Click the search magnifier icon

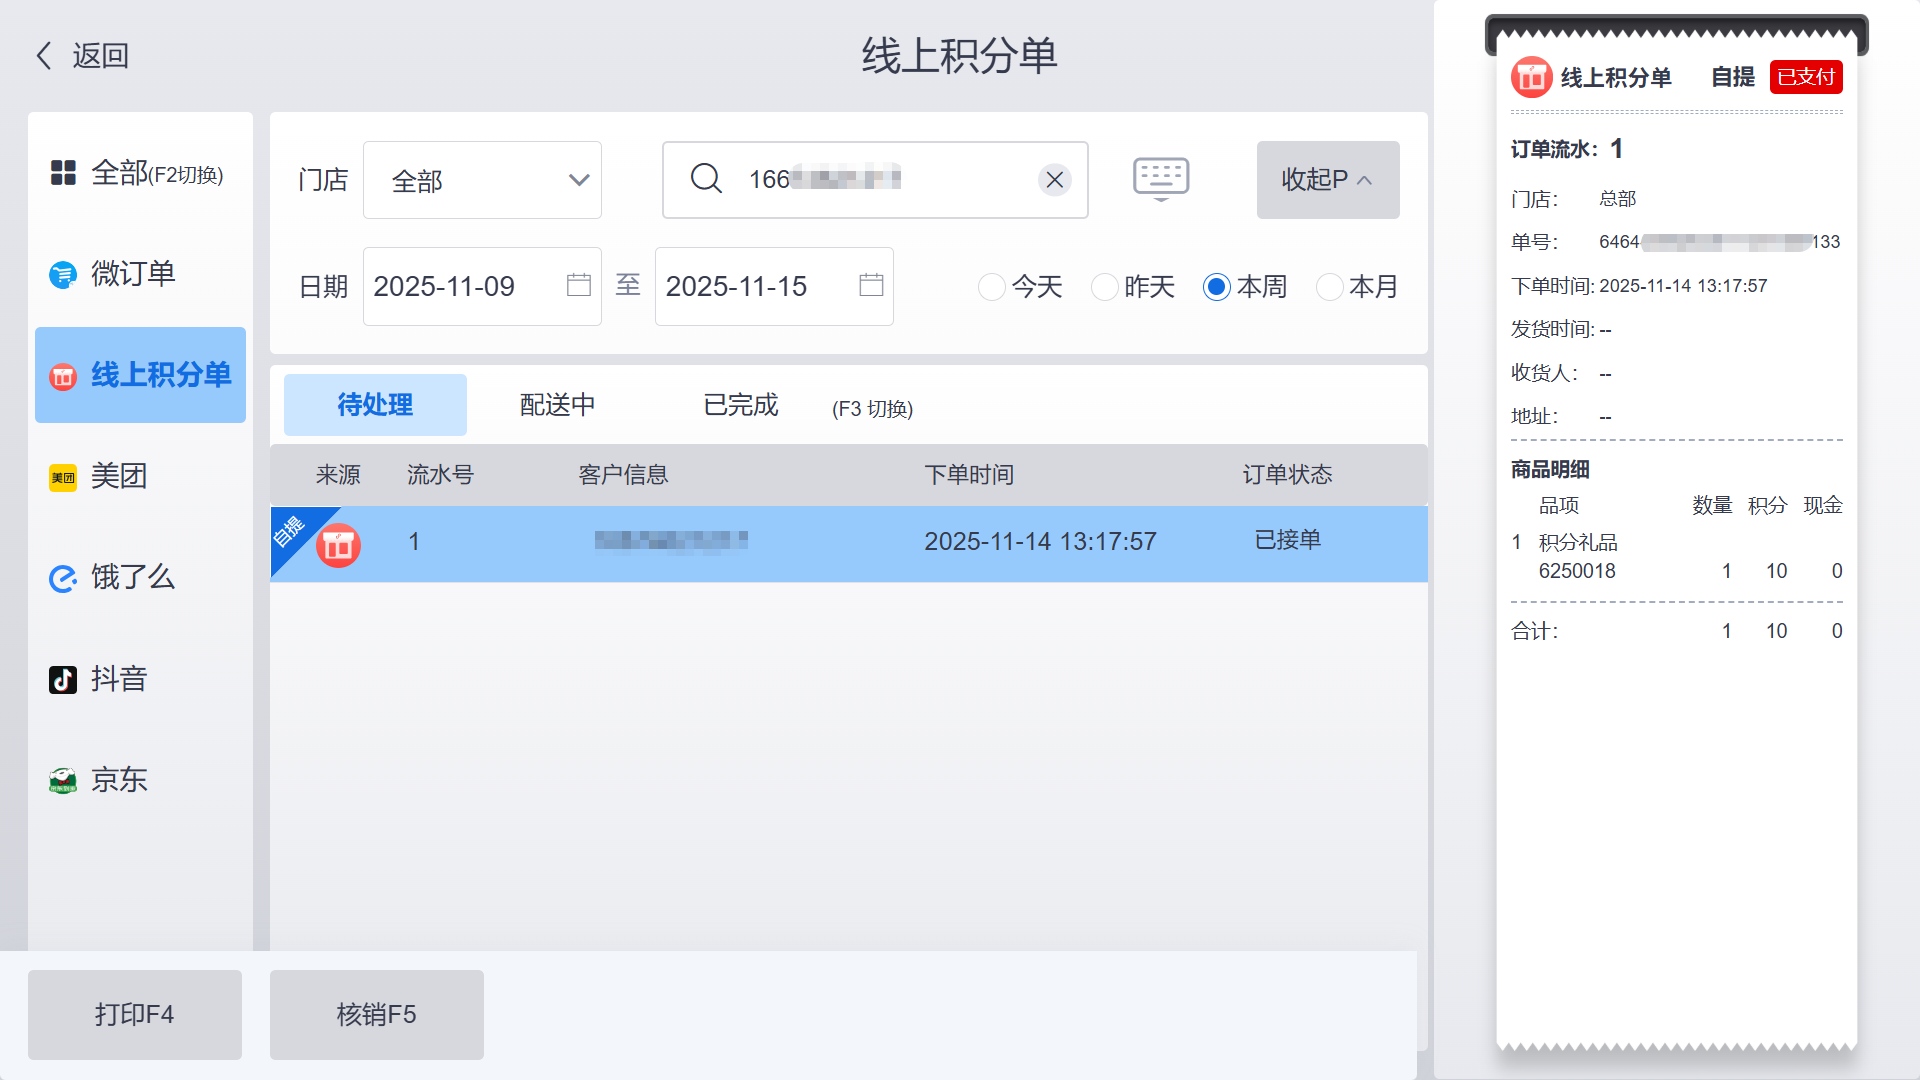[x=706, y=179]
